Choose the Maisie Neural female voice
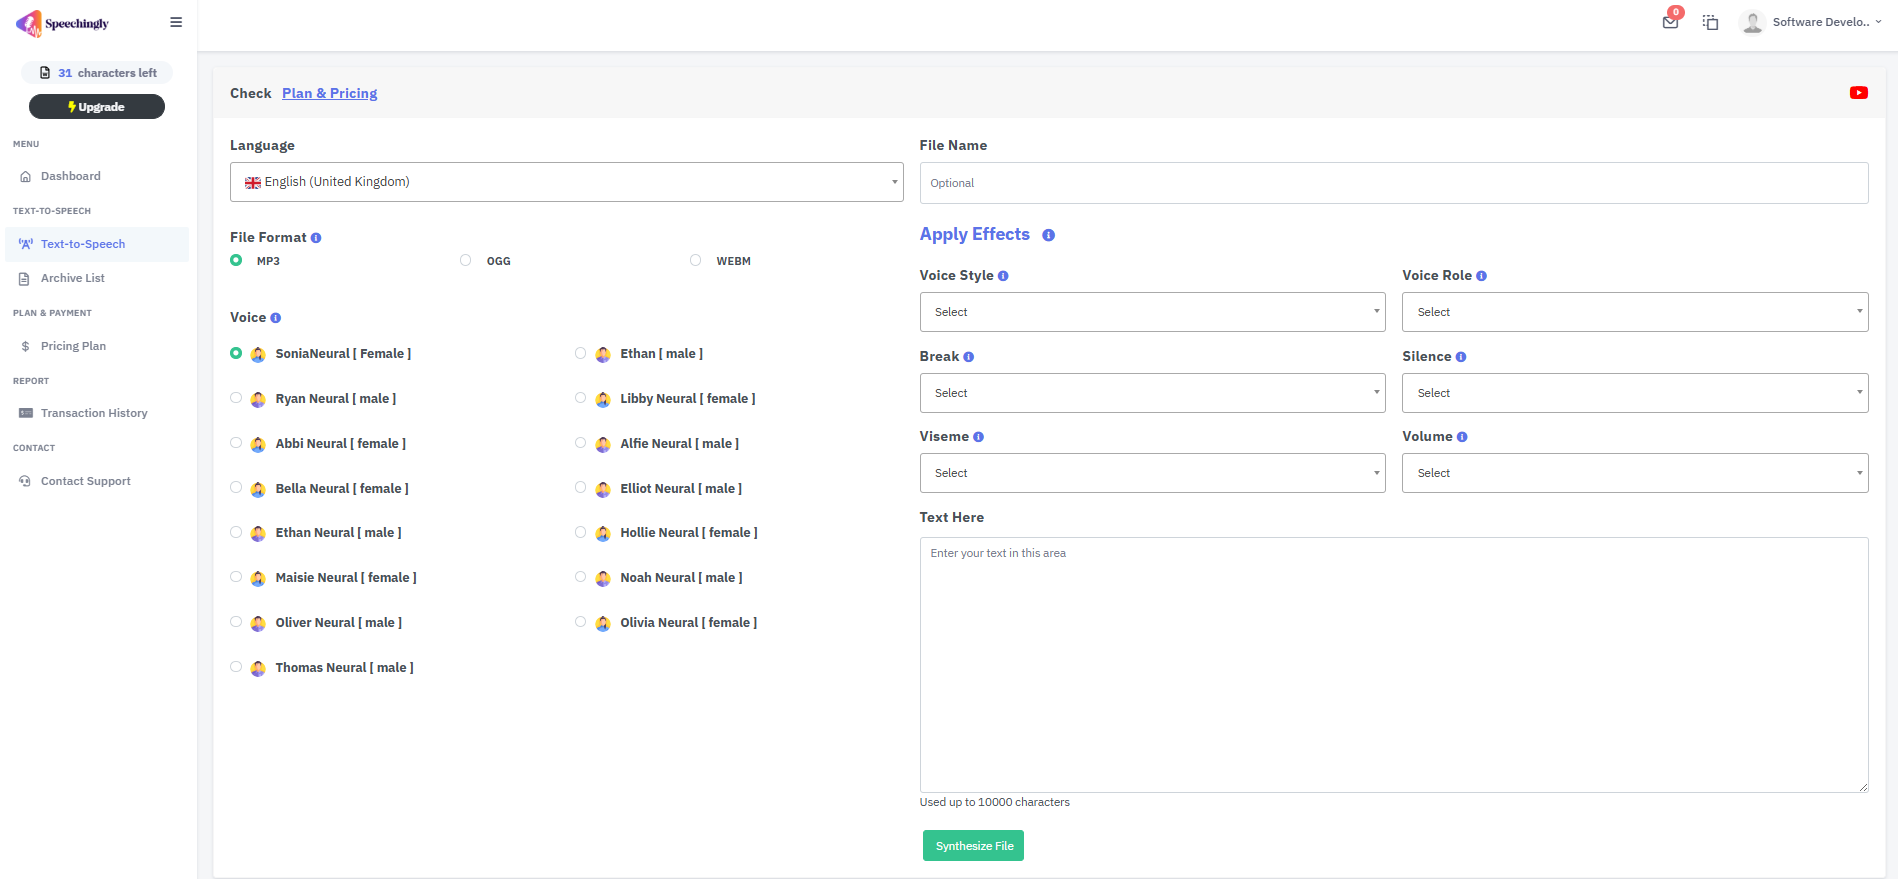Image resolution: width=1898 pixels, height=879 pixels. 236,577
